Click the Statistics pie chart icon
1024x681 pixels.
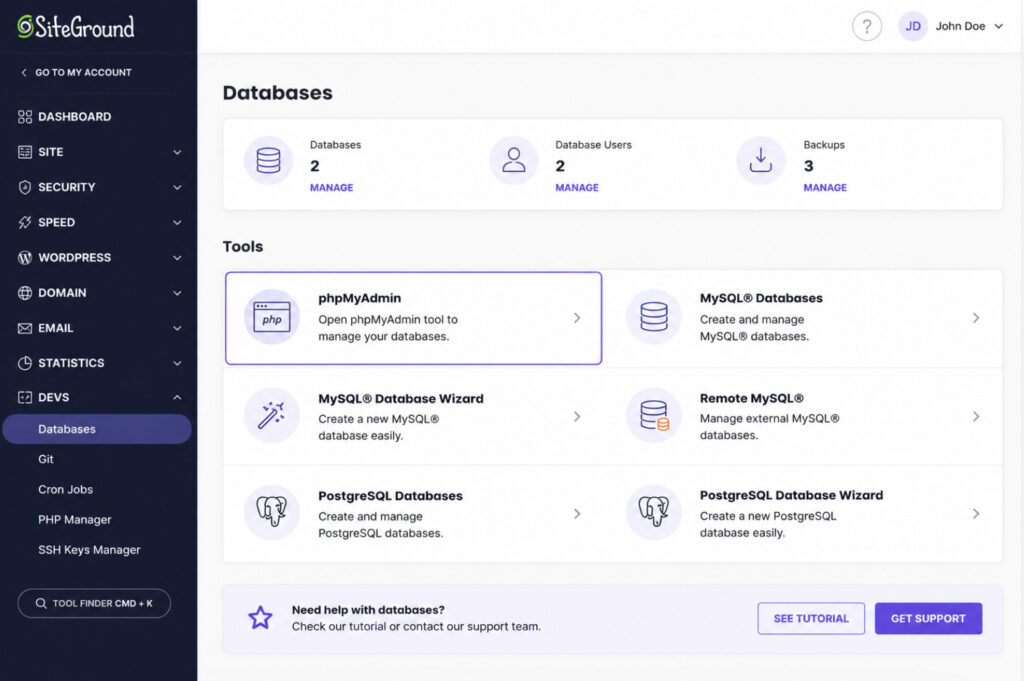click(25, 363)
